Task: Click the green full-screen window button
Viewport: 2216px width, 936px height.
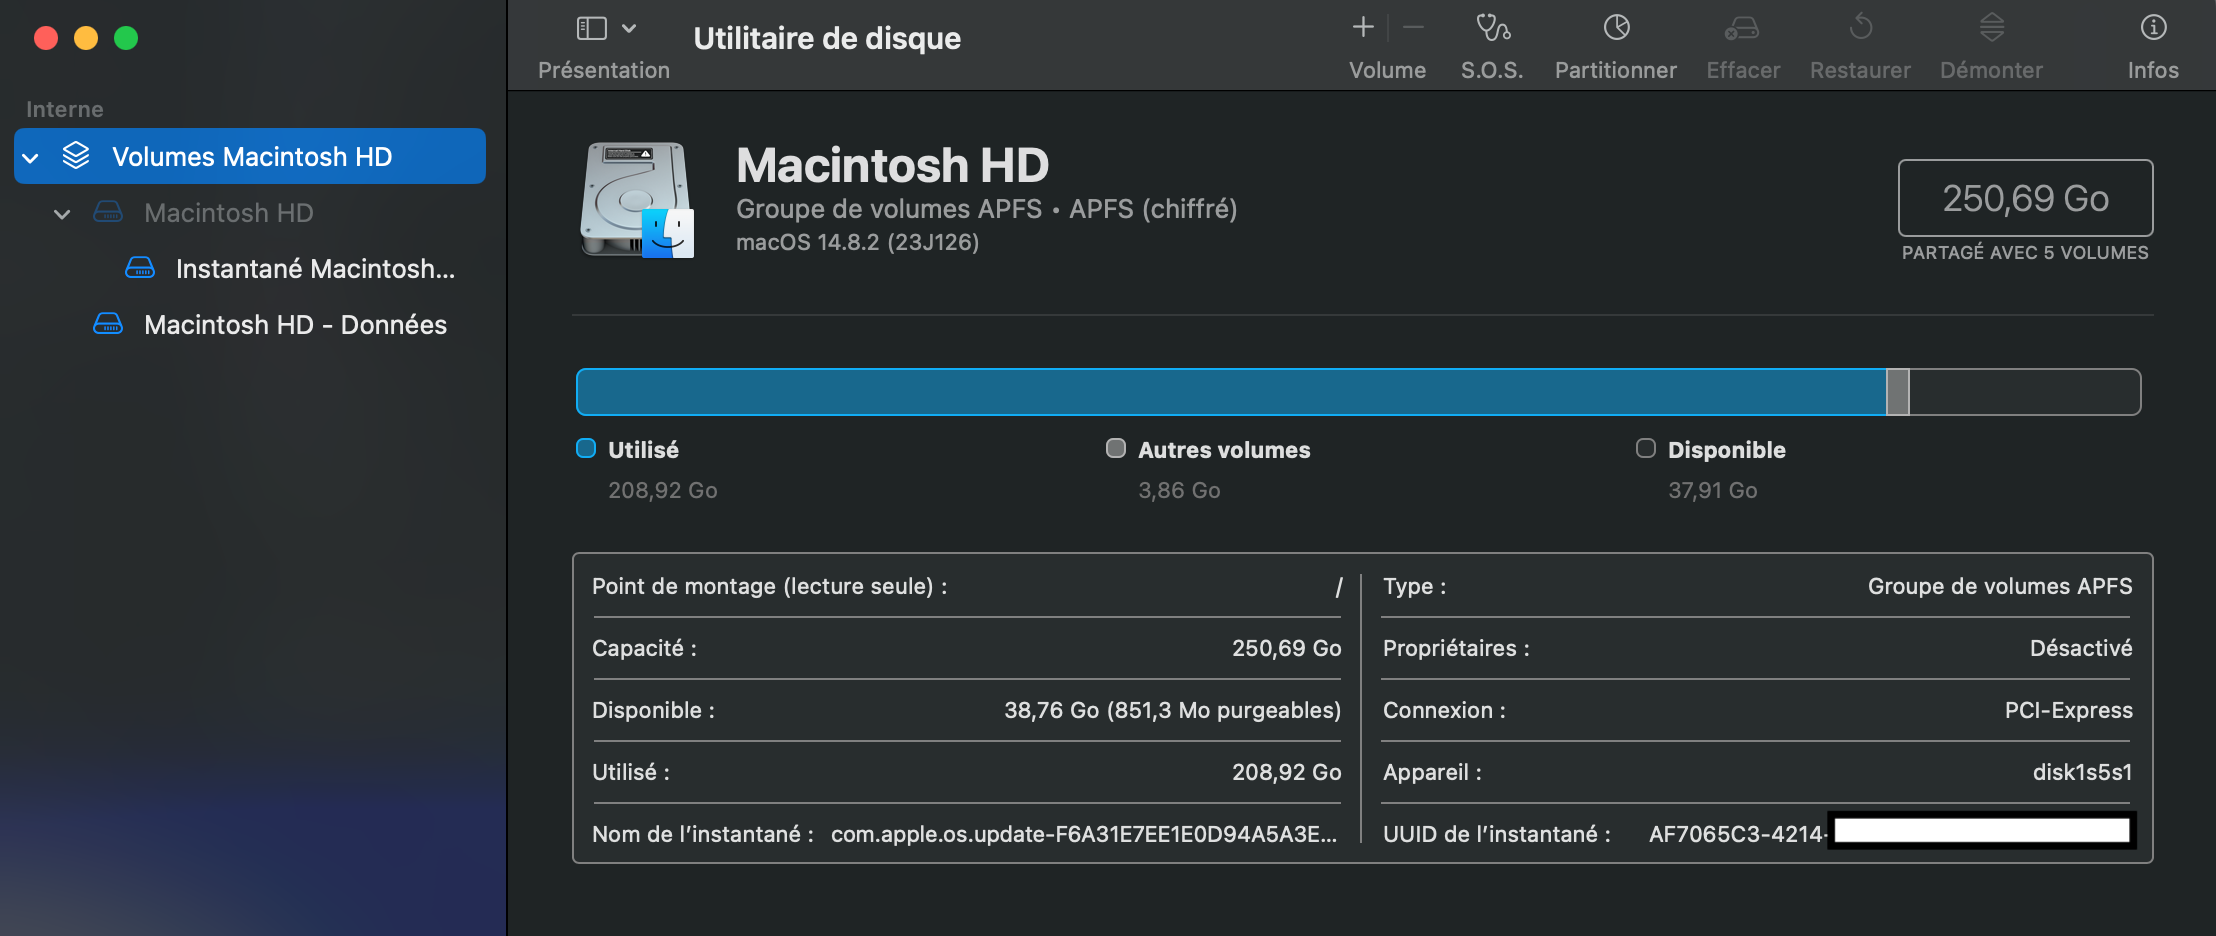Action: tap(126, 38)
